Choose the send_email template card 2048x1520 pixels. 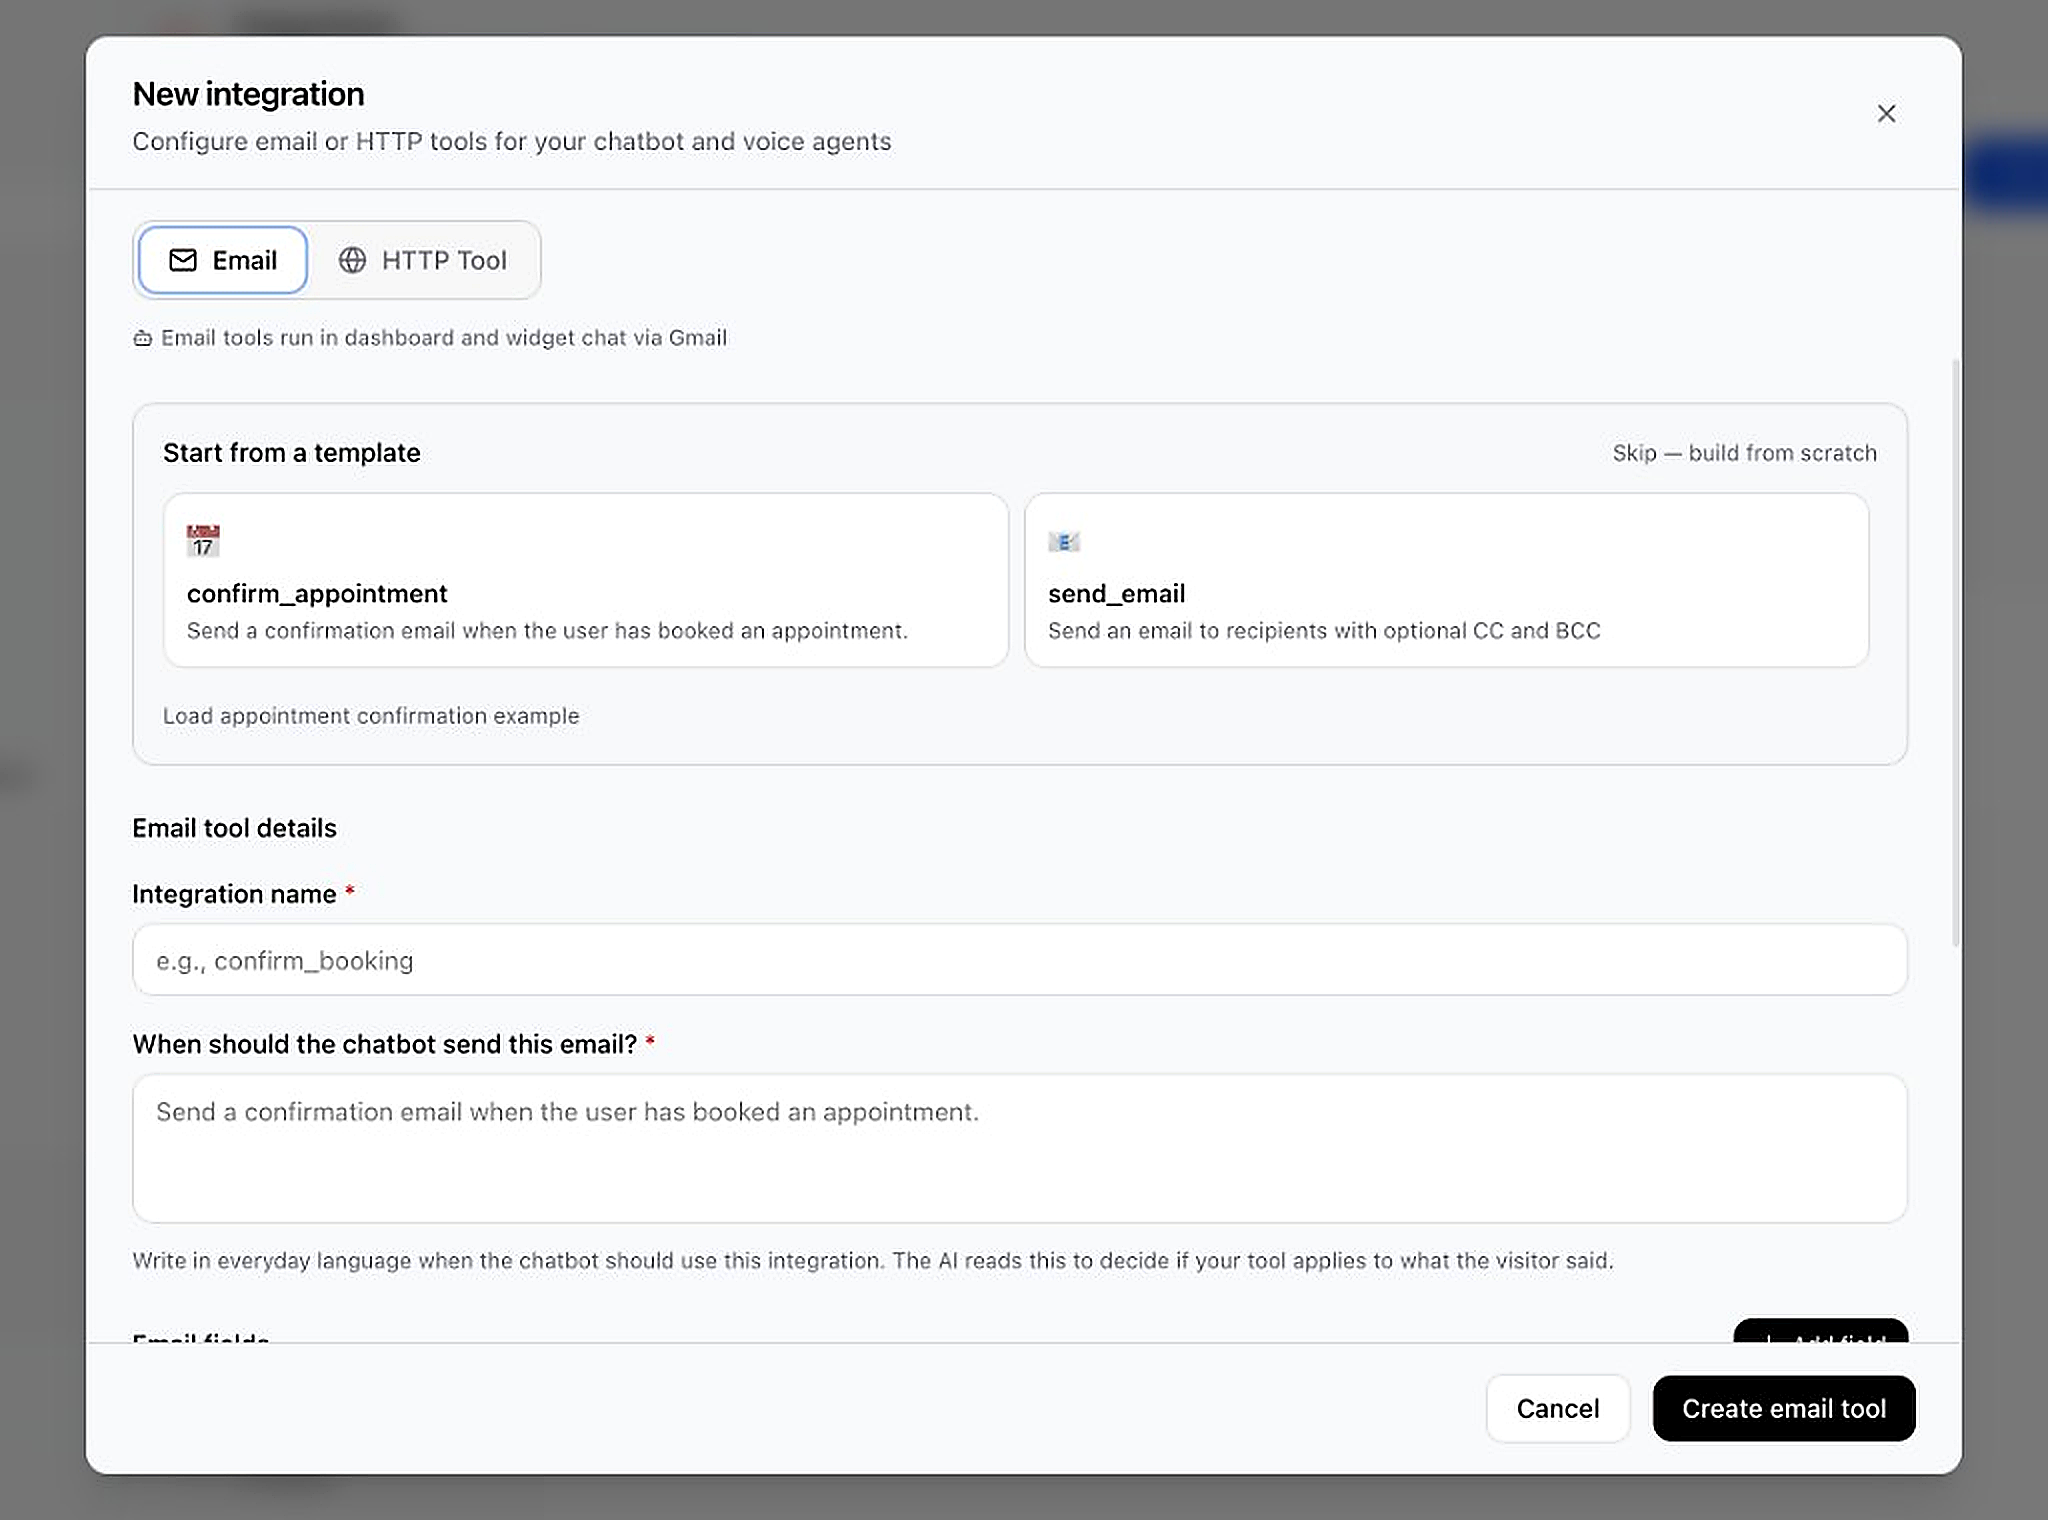(1447, 580)
